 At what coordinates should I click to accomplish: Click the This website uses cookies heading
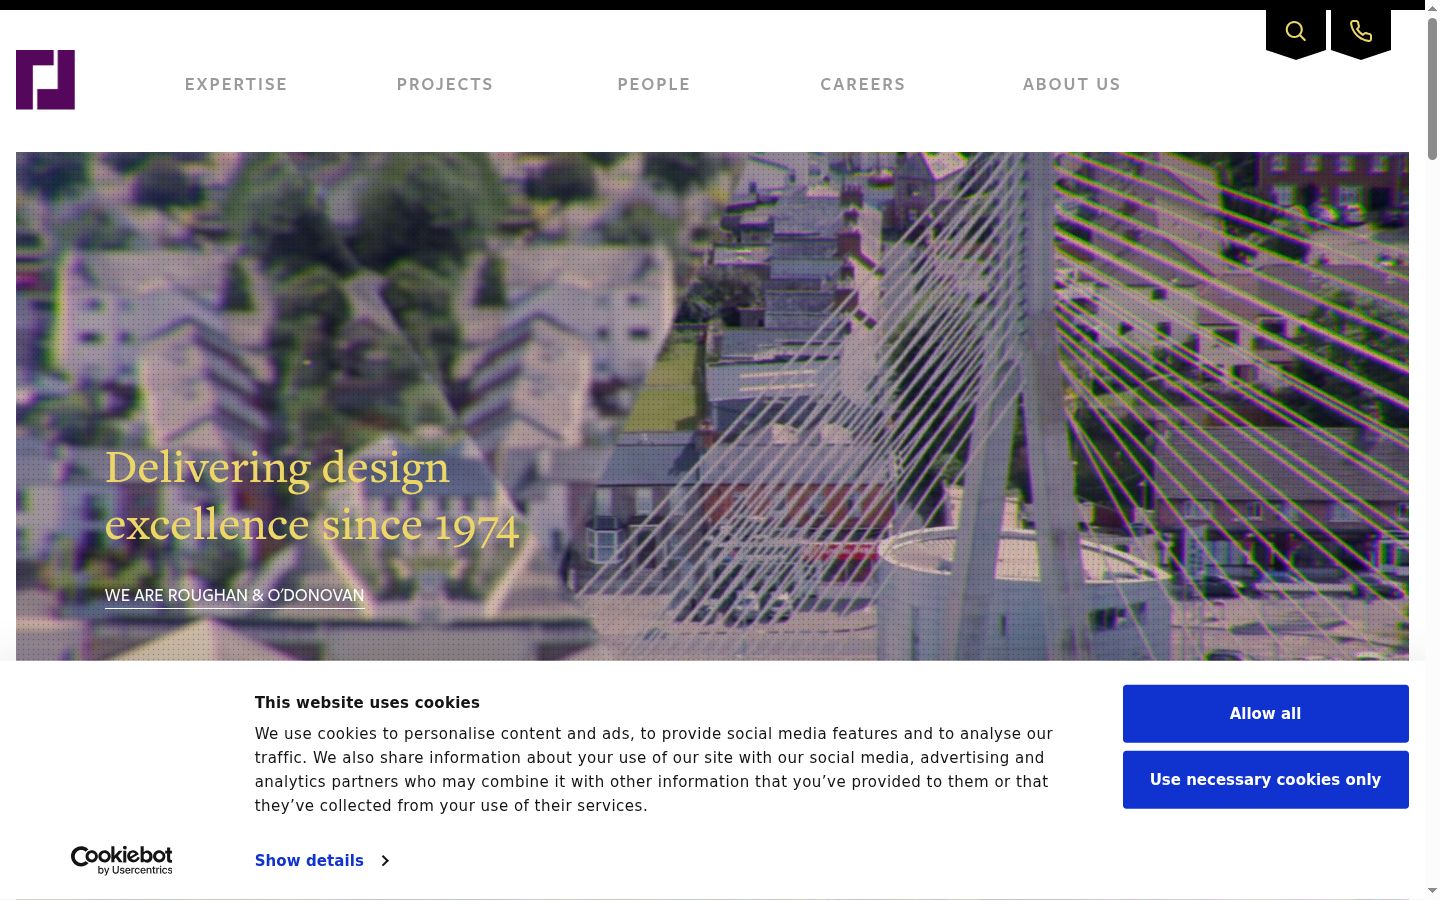tap(367, 703)
